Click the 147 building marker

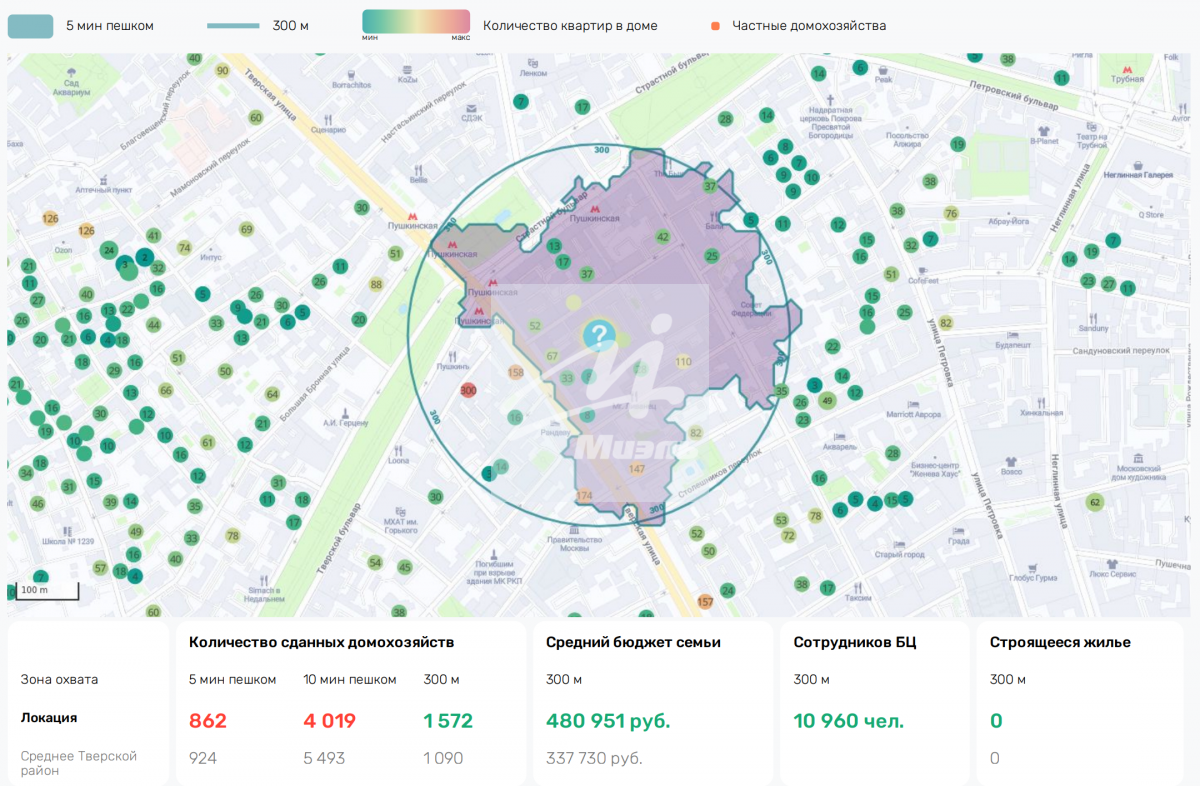coord(637,469)
